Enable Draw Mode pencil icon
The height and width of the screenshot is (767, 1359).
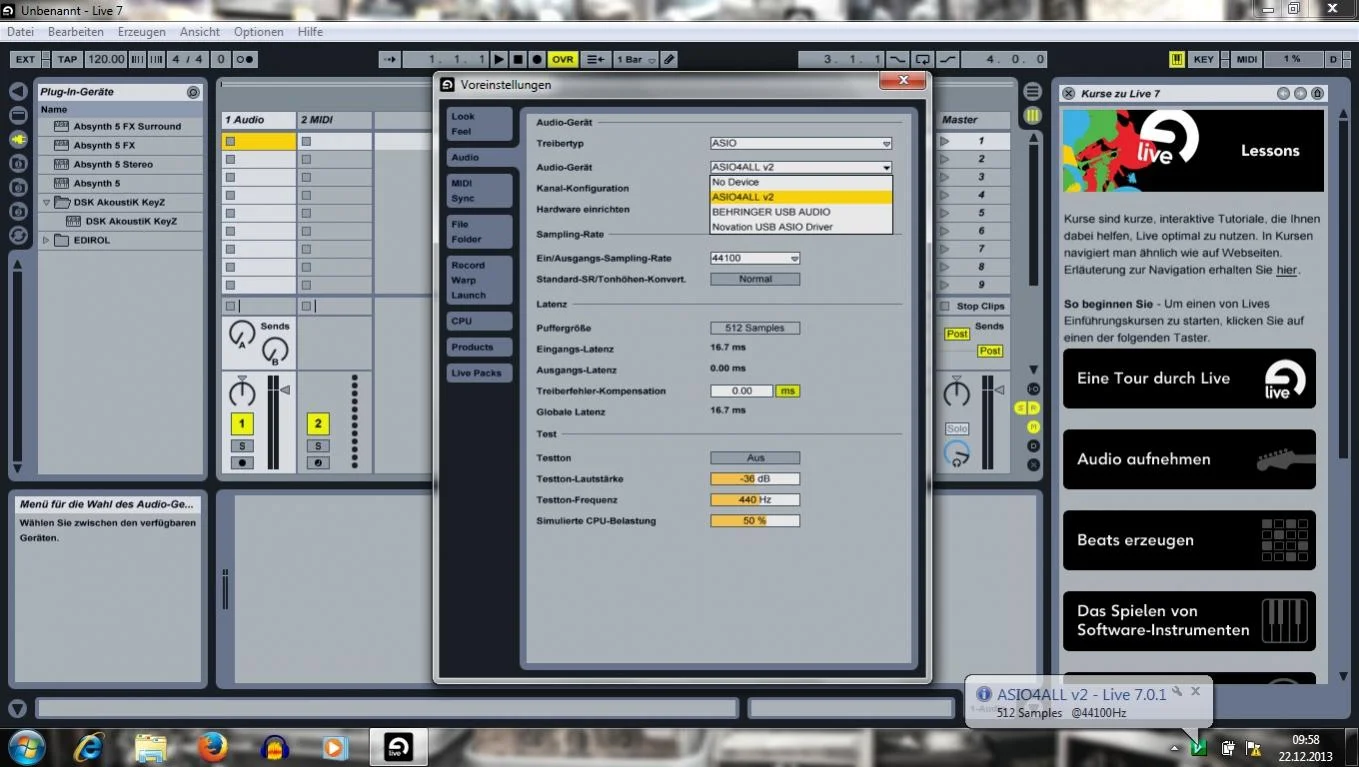pos(669,60)
